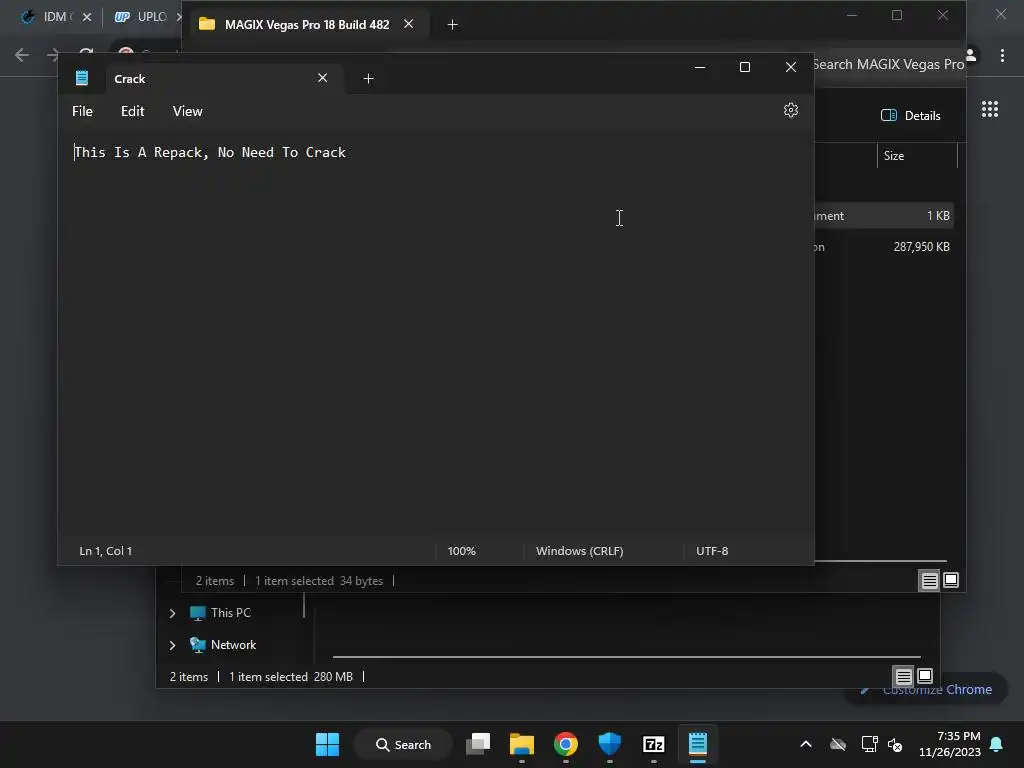Switch to the IDM Chrome tab

click(x=56, y=17)
